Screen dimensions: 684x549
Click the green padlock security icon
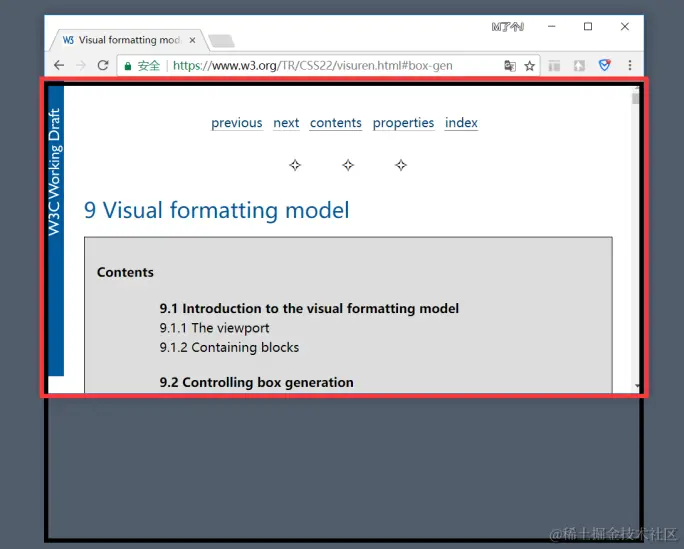128,66
